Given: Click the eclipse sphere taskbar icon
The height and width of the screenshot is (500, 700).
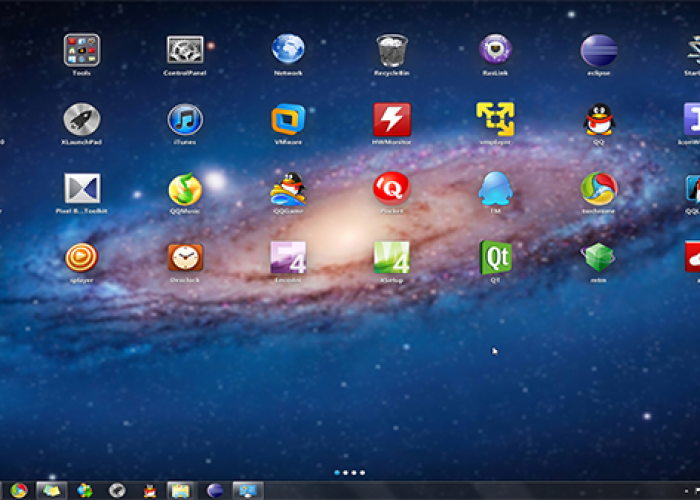Looking at the screenshot, I should tap(215, 491).
